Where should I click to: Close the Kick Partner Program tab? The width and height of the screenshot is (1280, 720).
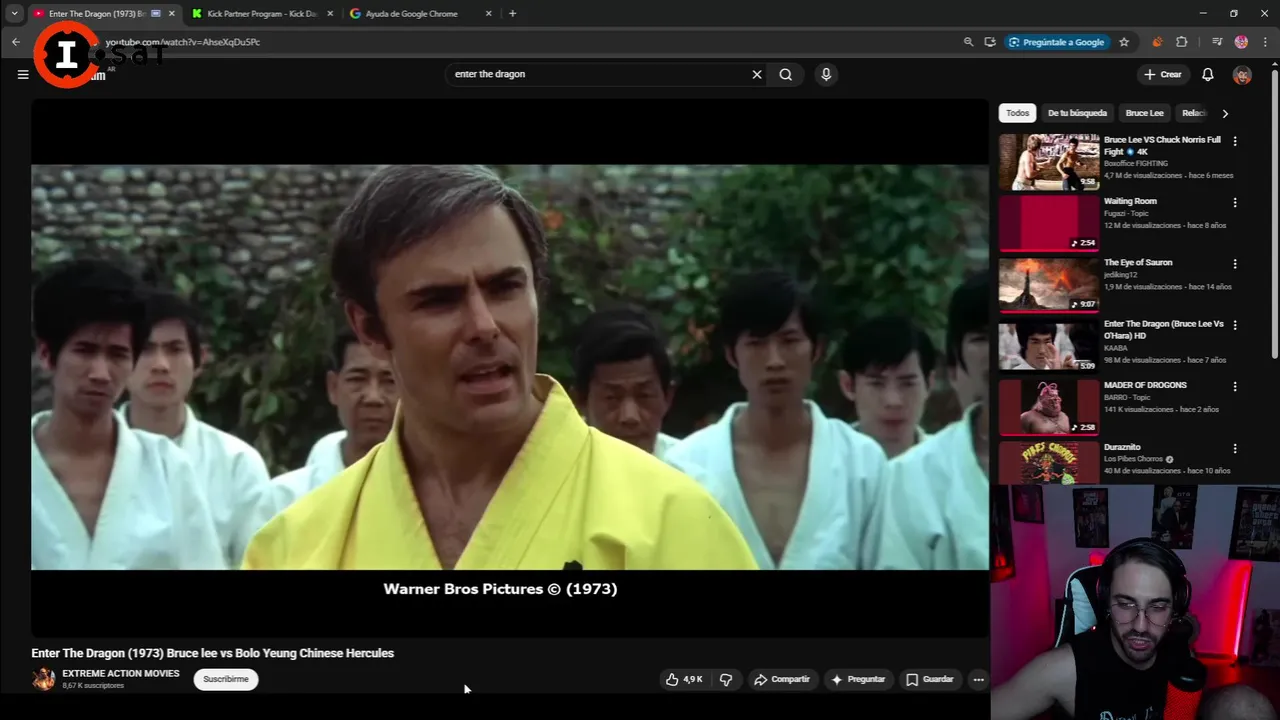pos(330,14)
